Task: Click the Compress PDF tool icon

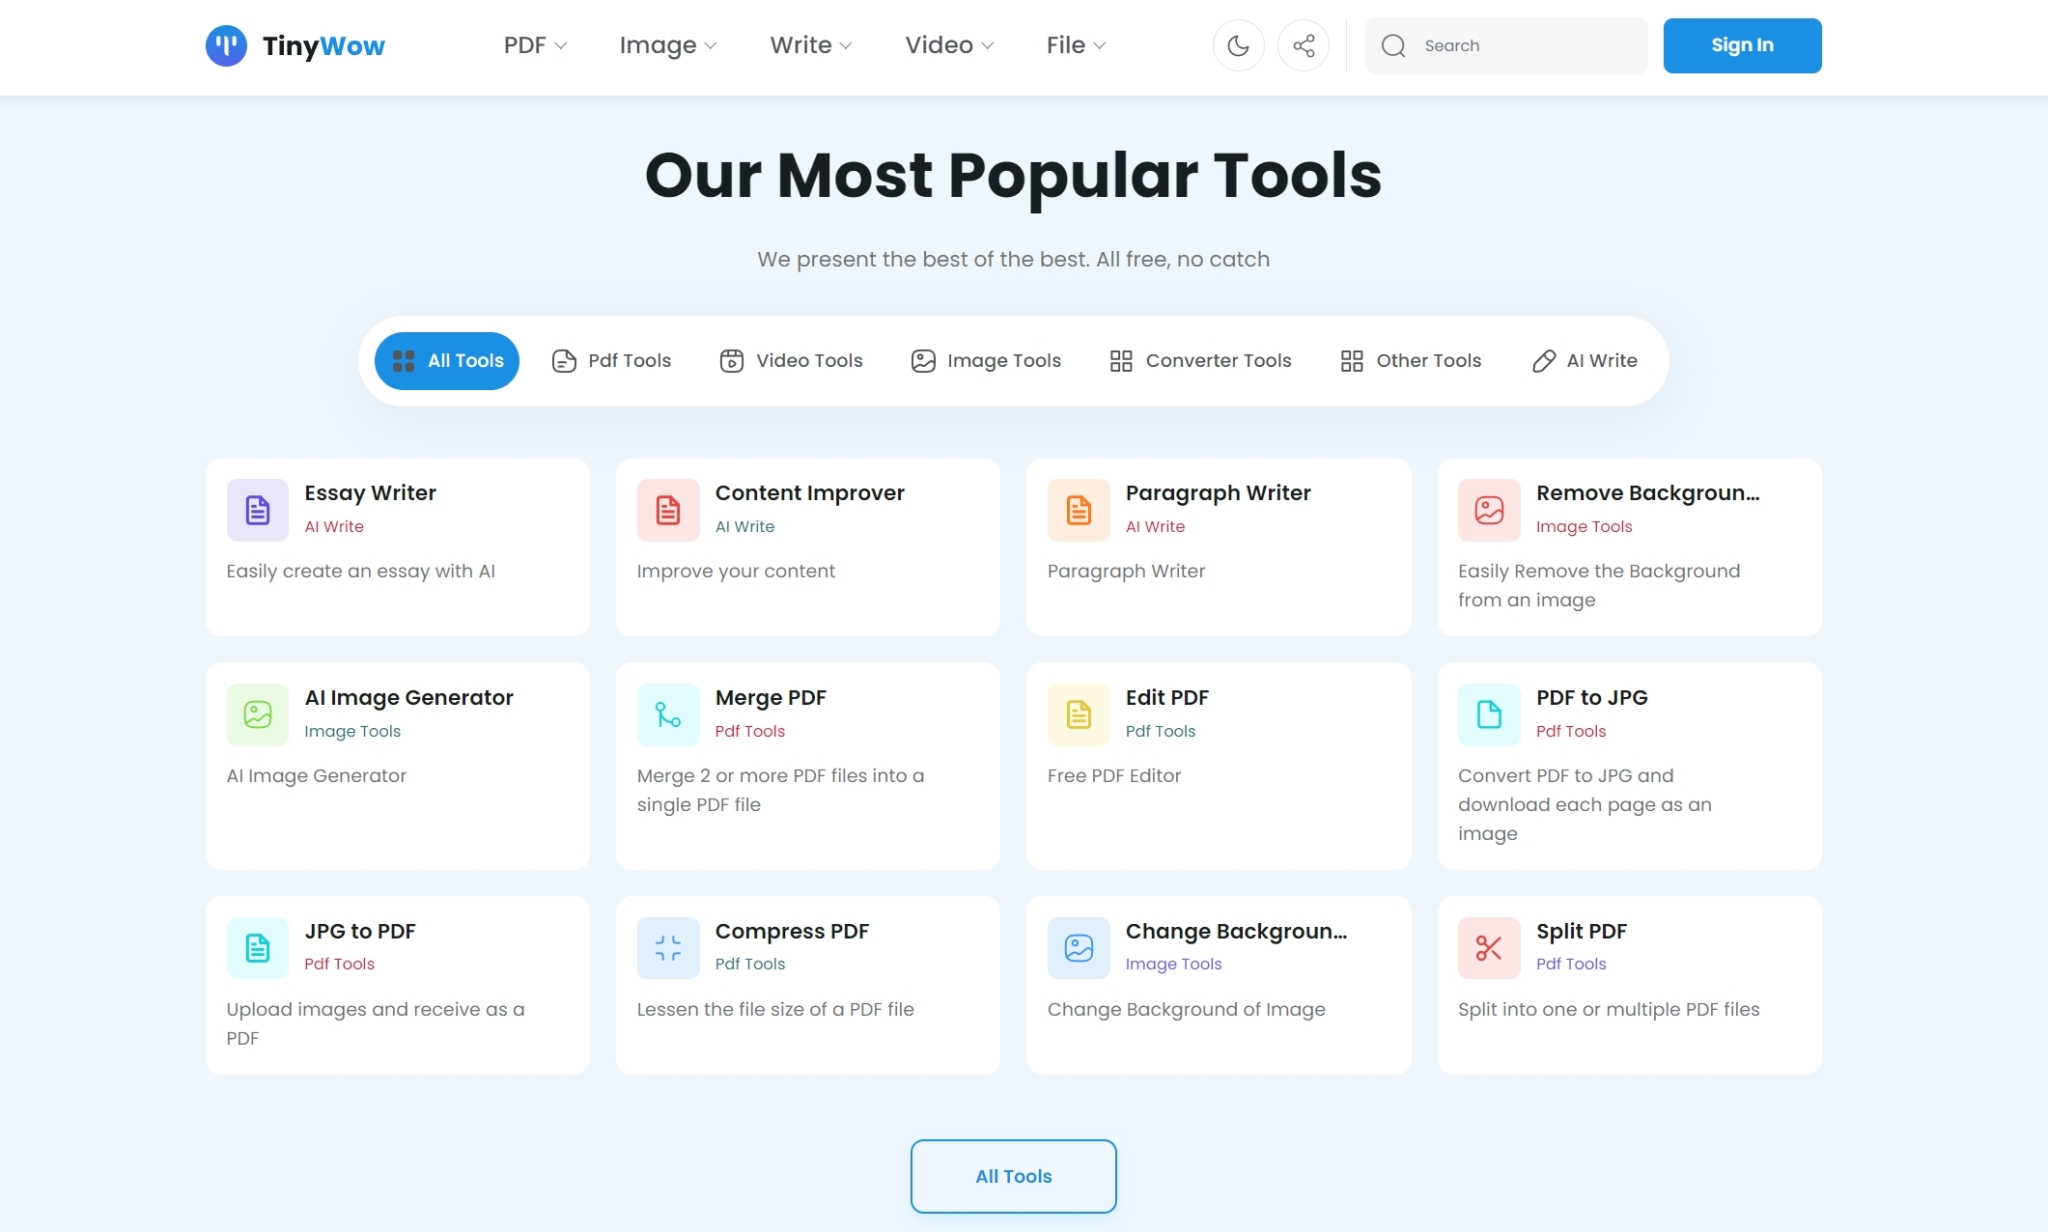Action: 667,948
